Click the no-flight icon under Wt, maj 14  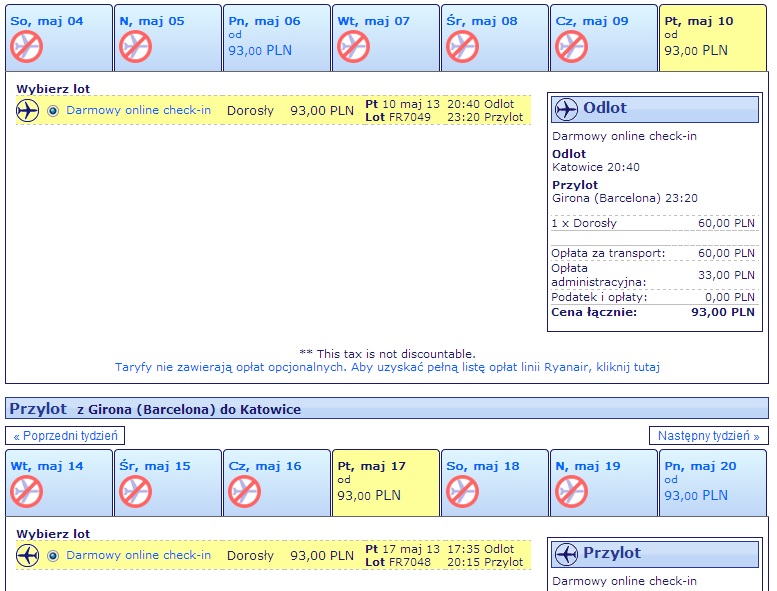point(26,491)
